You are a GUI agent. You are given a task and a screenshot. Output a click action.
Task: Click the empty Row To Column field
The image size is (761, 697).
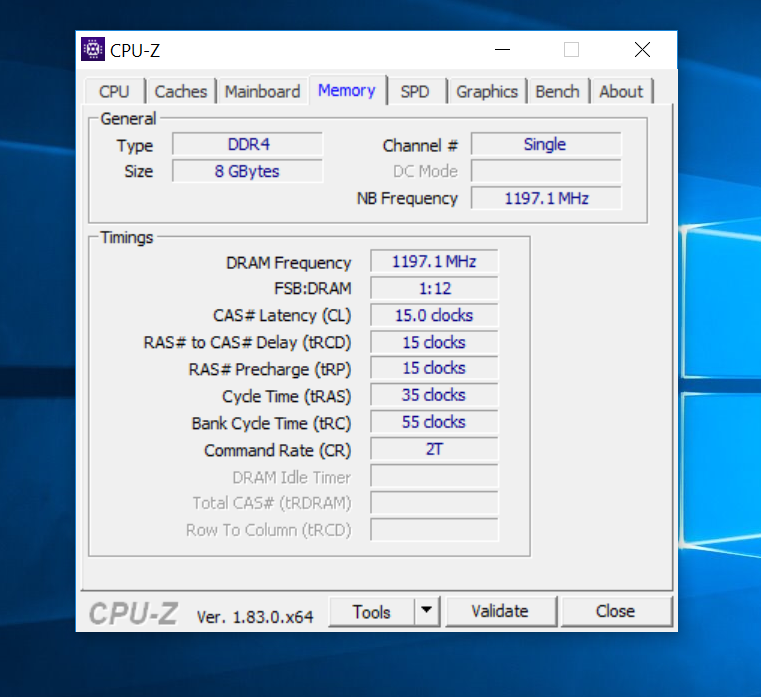tap(434, 530)
